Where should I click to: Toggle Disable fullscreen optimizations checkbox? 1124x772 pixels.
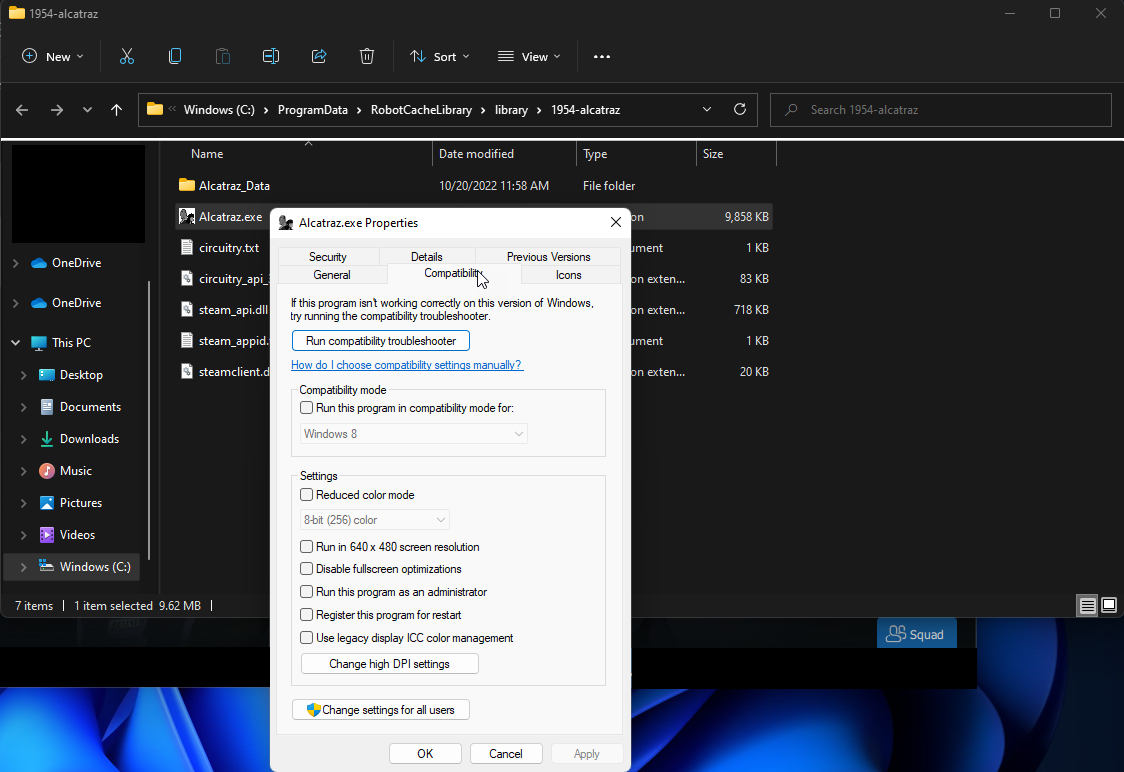pyautogui.click(x=307, y=569)
